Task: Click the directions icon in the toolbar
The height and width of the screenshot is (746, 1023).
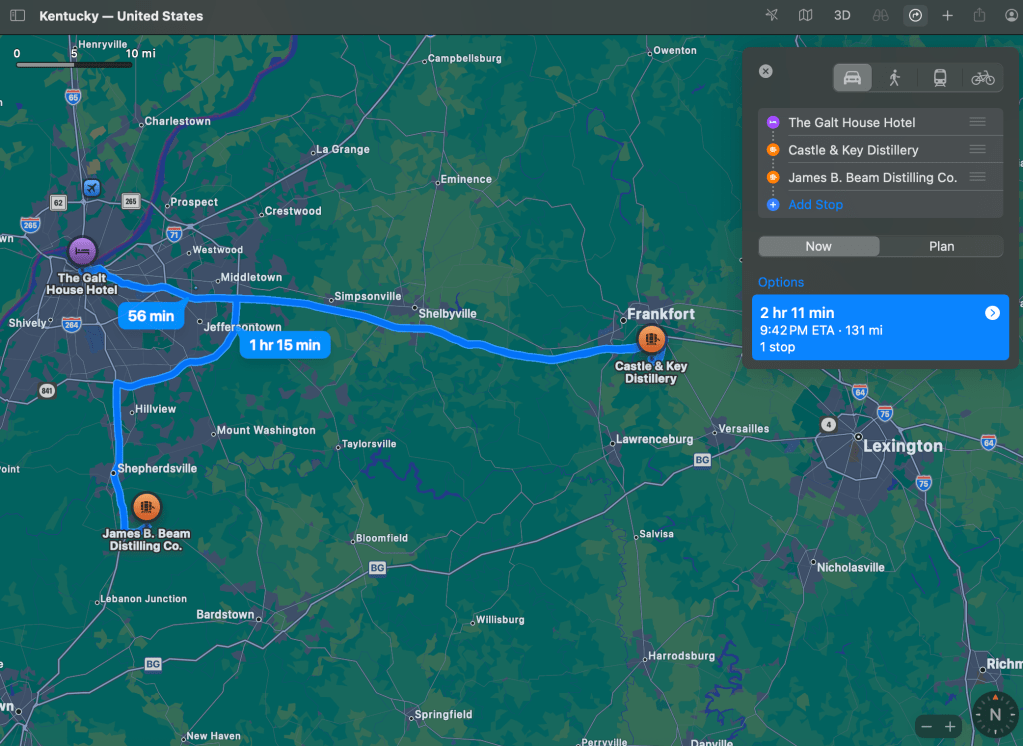Action: (914, 16)
